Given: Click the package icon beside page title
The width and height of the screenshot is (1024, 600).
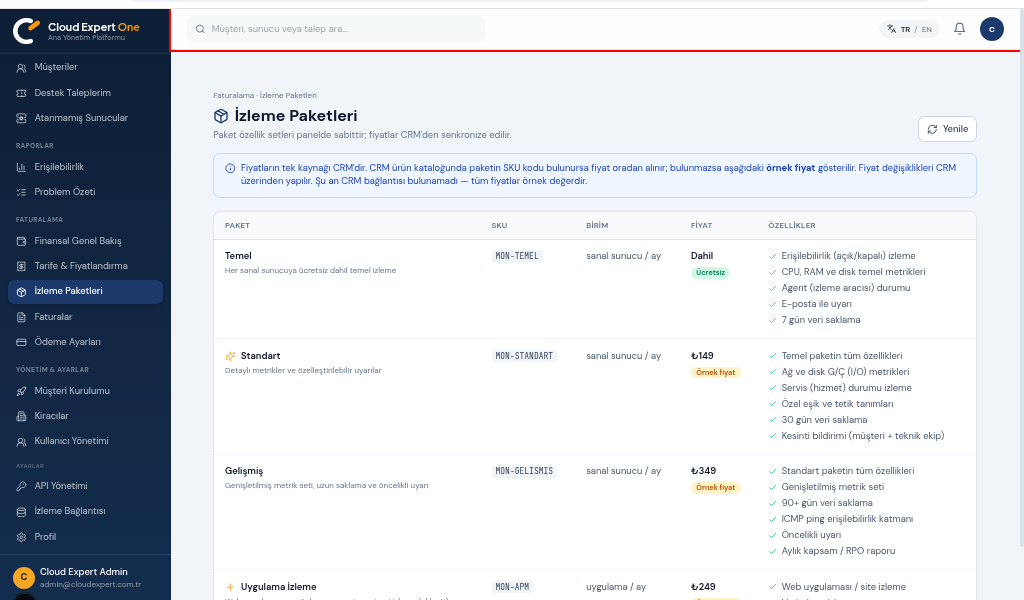Looking at the screenshot, I should coord(221,116).
